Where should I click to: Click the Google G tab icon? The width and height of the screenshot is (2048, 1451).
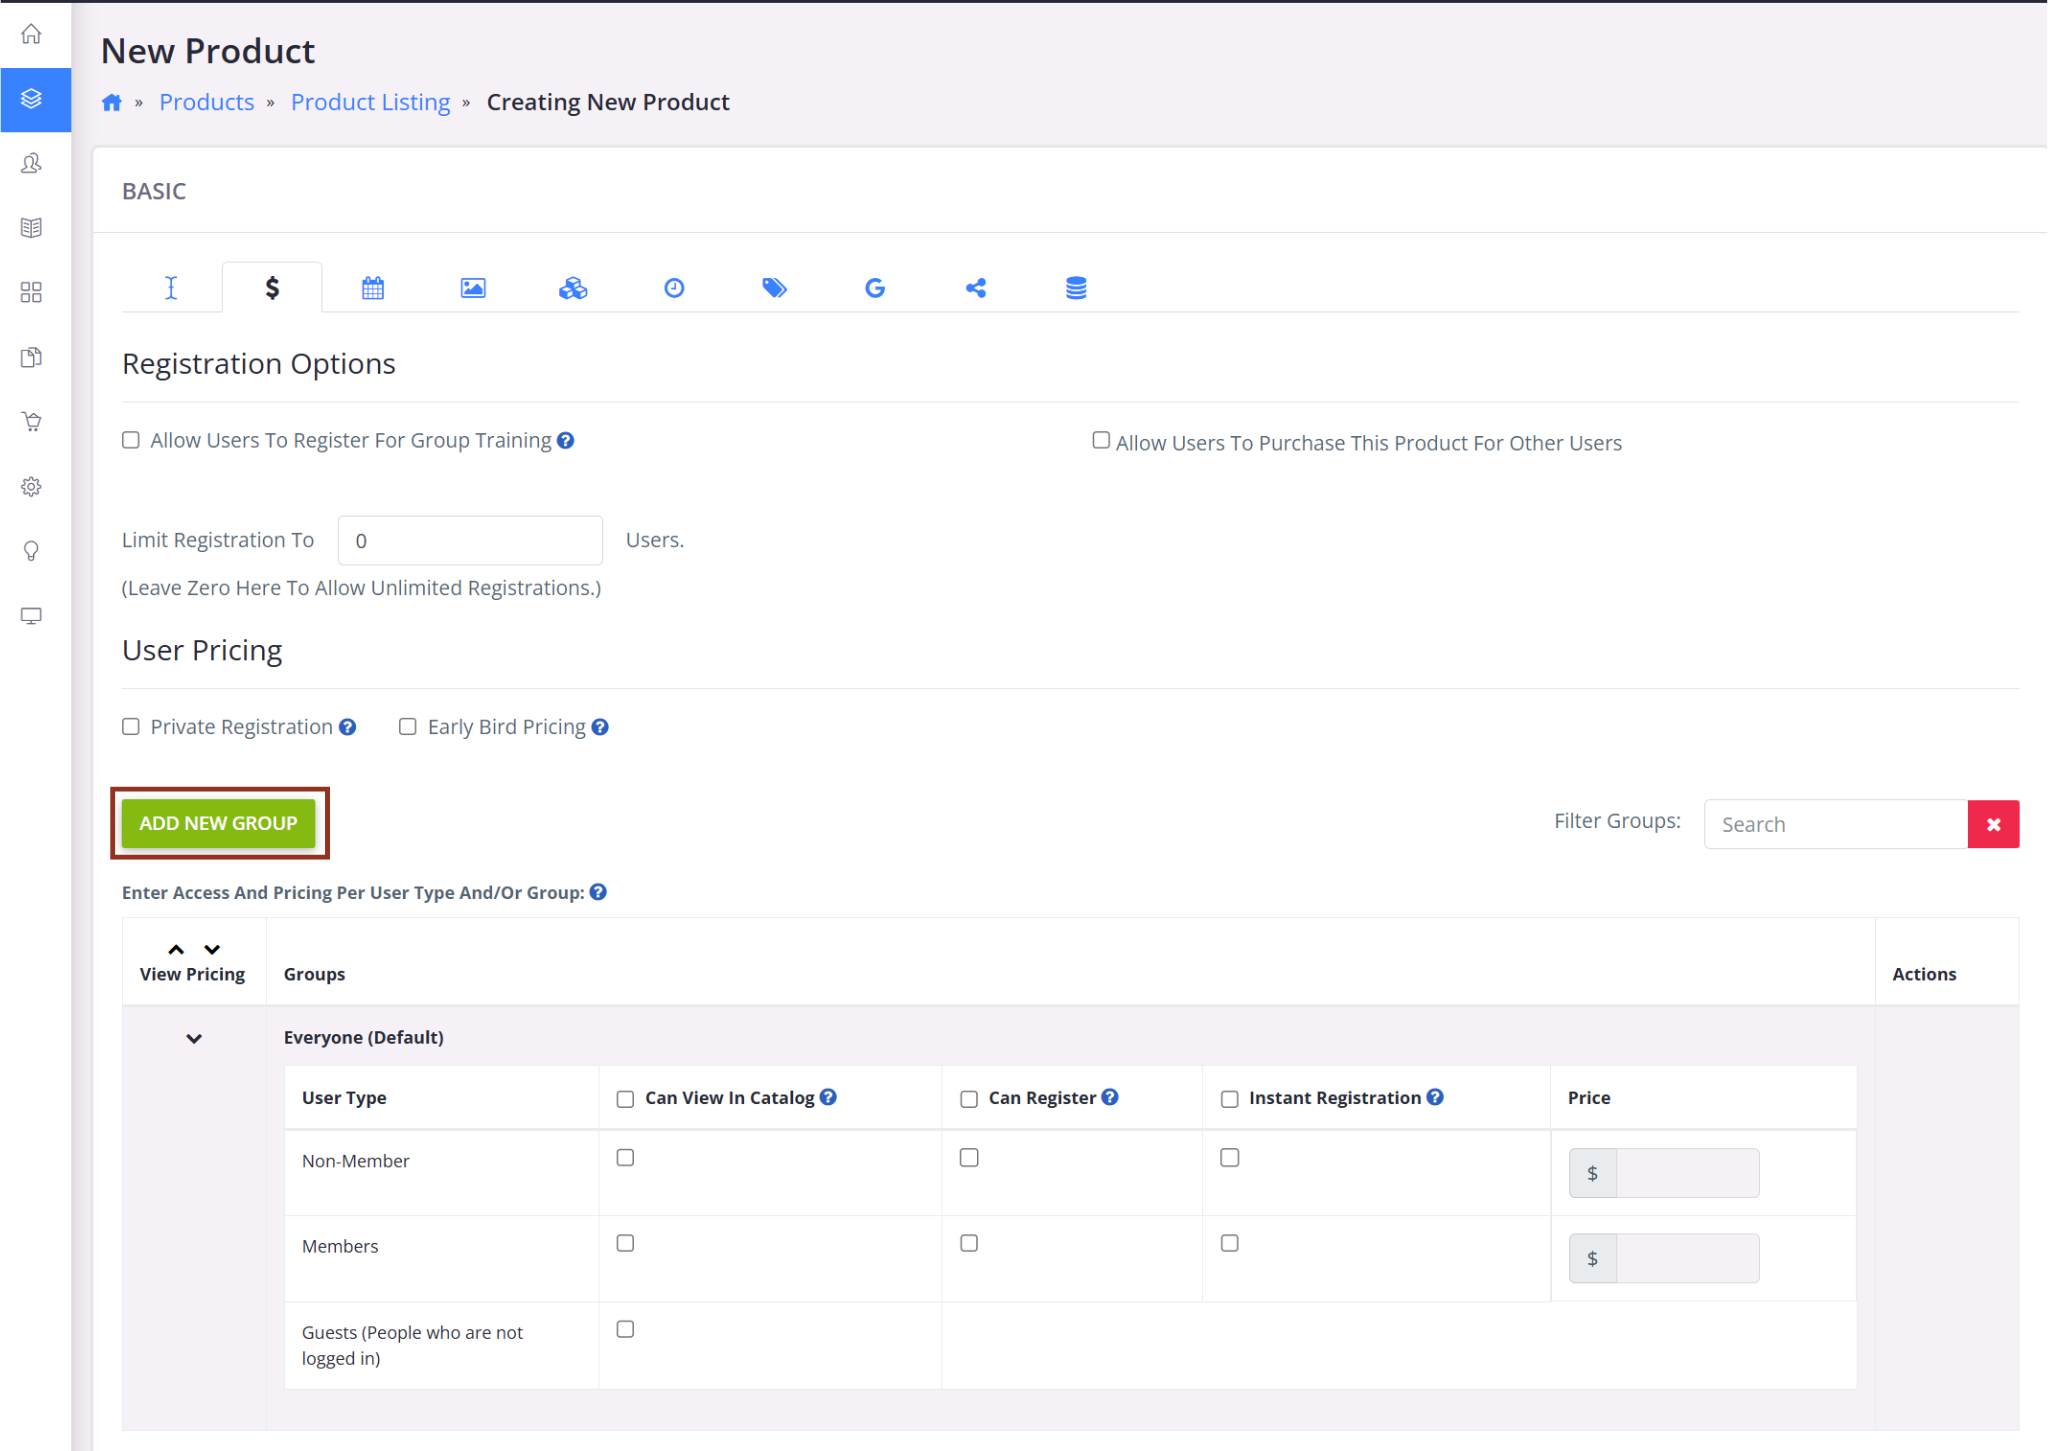875,288
